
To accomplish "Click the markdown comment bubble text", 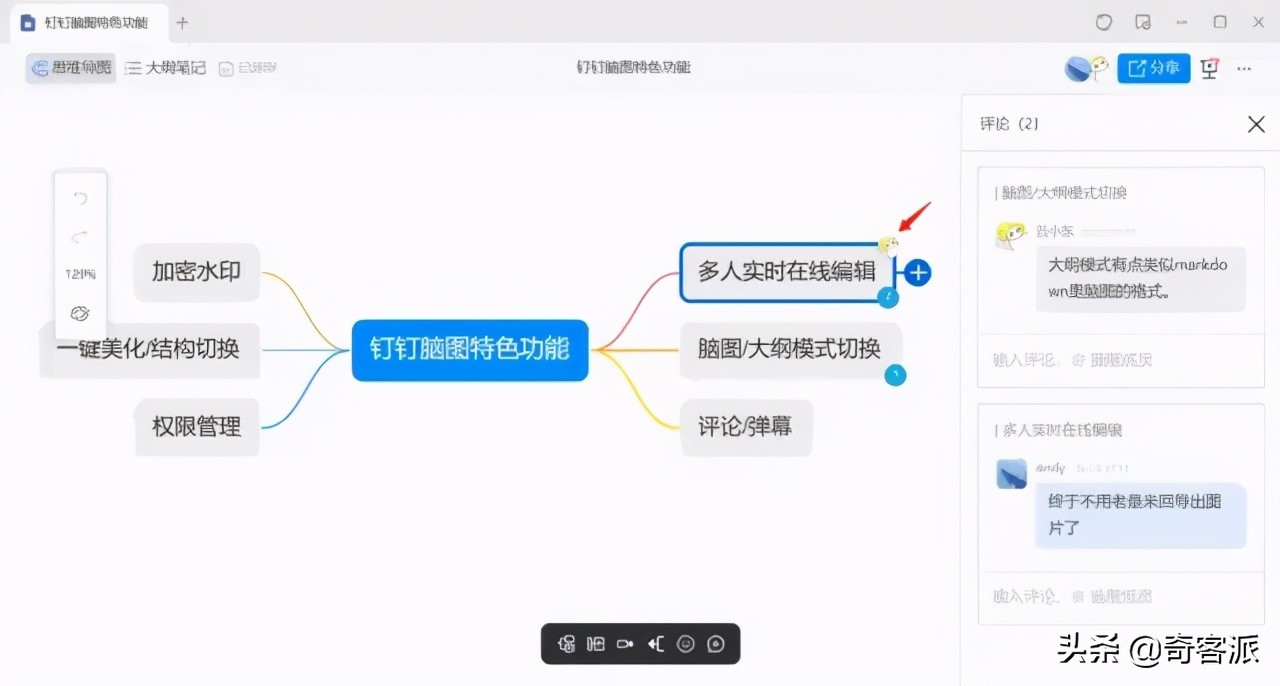I will pos(1140,279).
